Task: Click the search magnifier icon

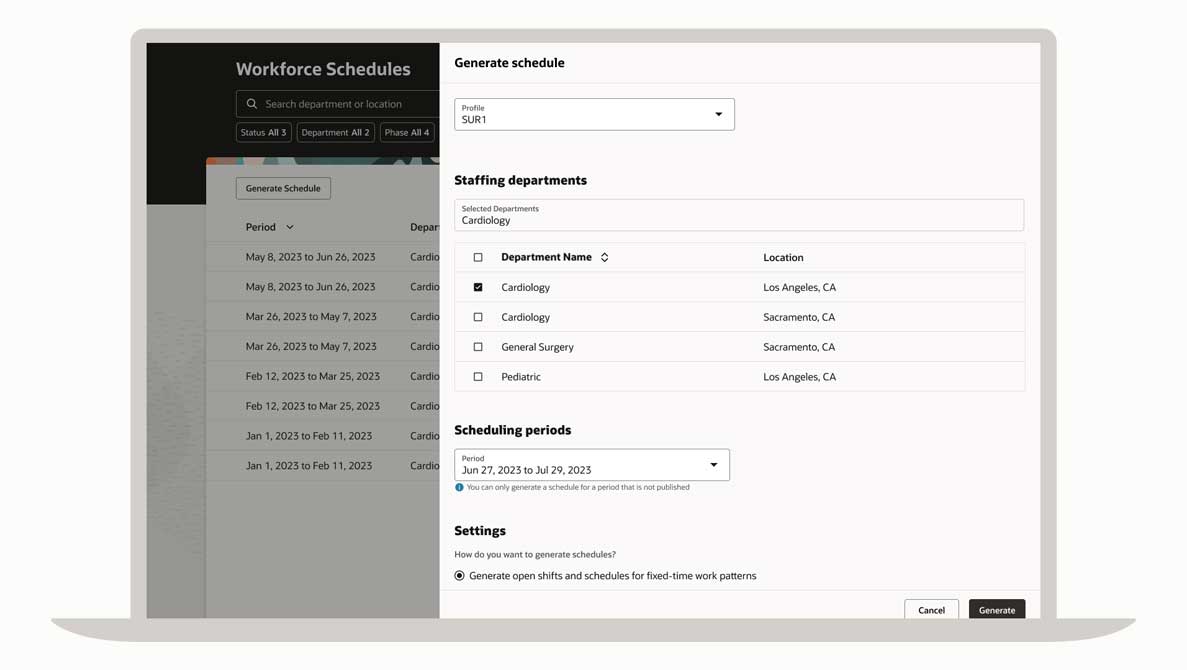Action: pos(252,104)
